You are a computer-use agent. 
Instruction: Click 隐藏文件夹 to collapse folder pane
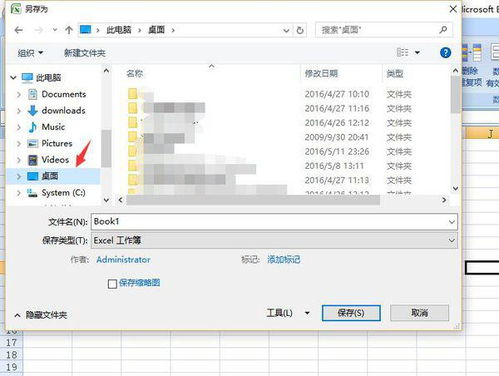(41, 315)
